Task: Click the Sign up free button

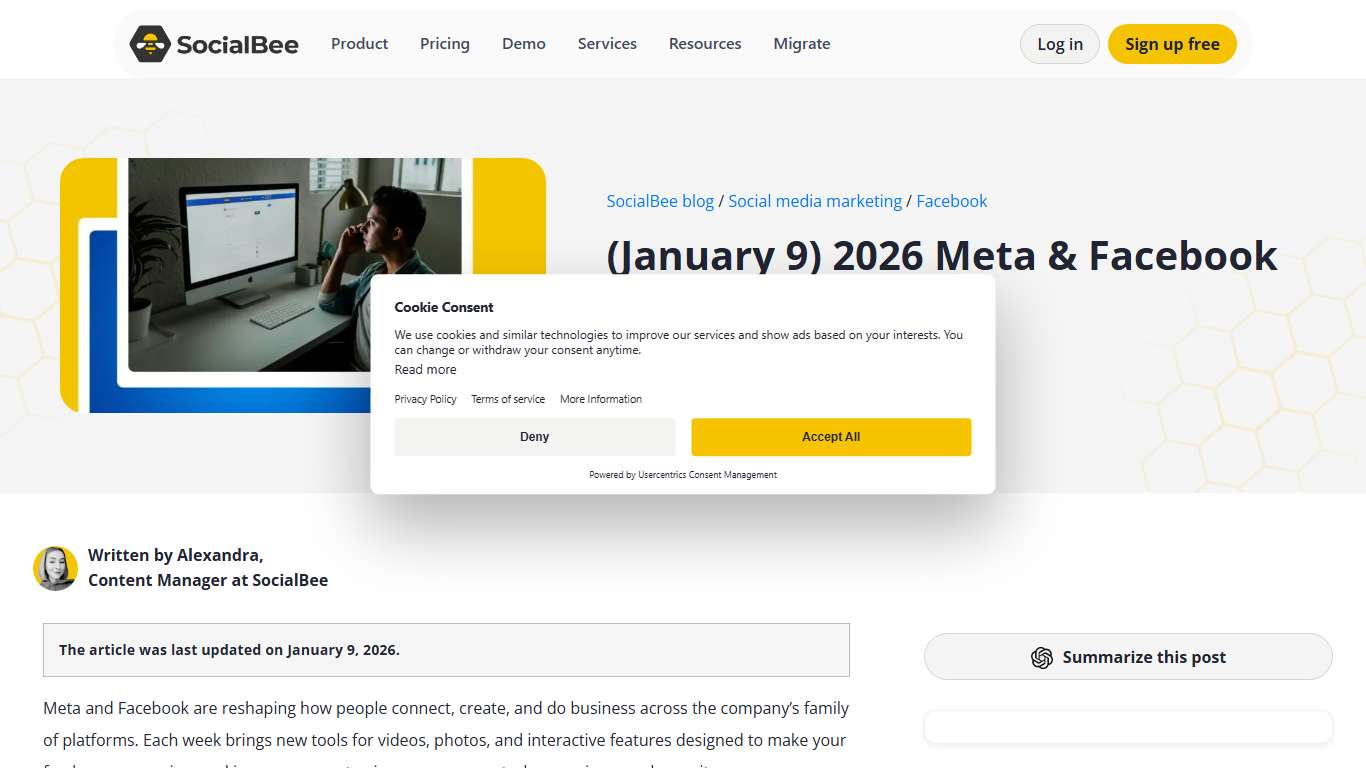Action: point(1172,44)
